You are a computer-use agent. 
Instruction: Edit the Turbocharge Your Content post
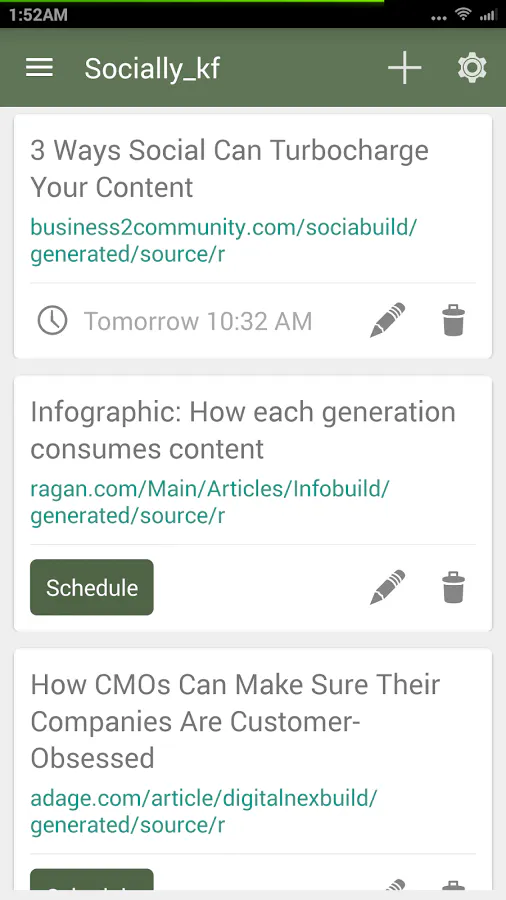click(x=388, y=320)
